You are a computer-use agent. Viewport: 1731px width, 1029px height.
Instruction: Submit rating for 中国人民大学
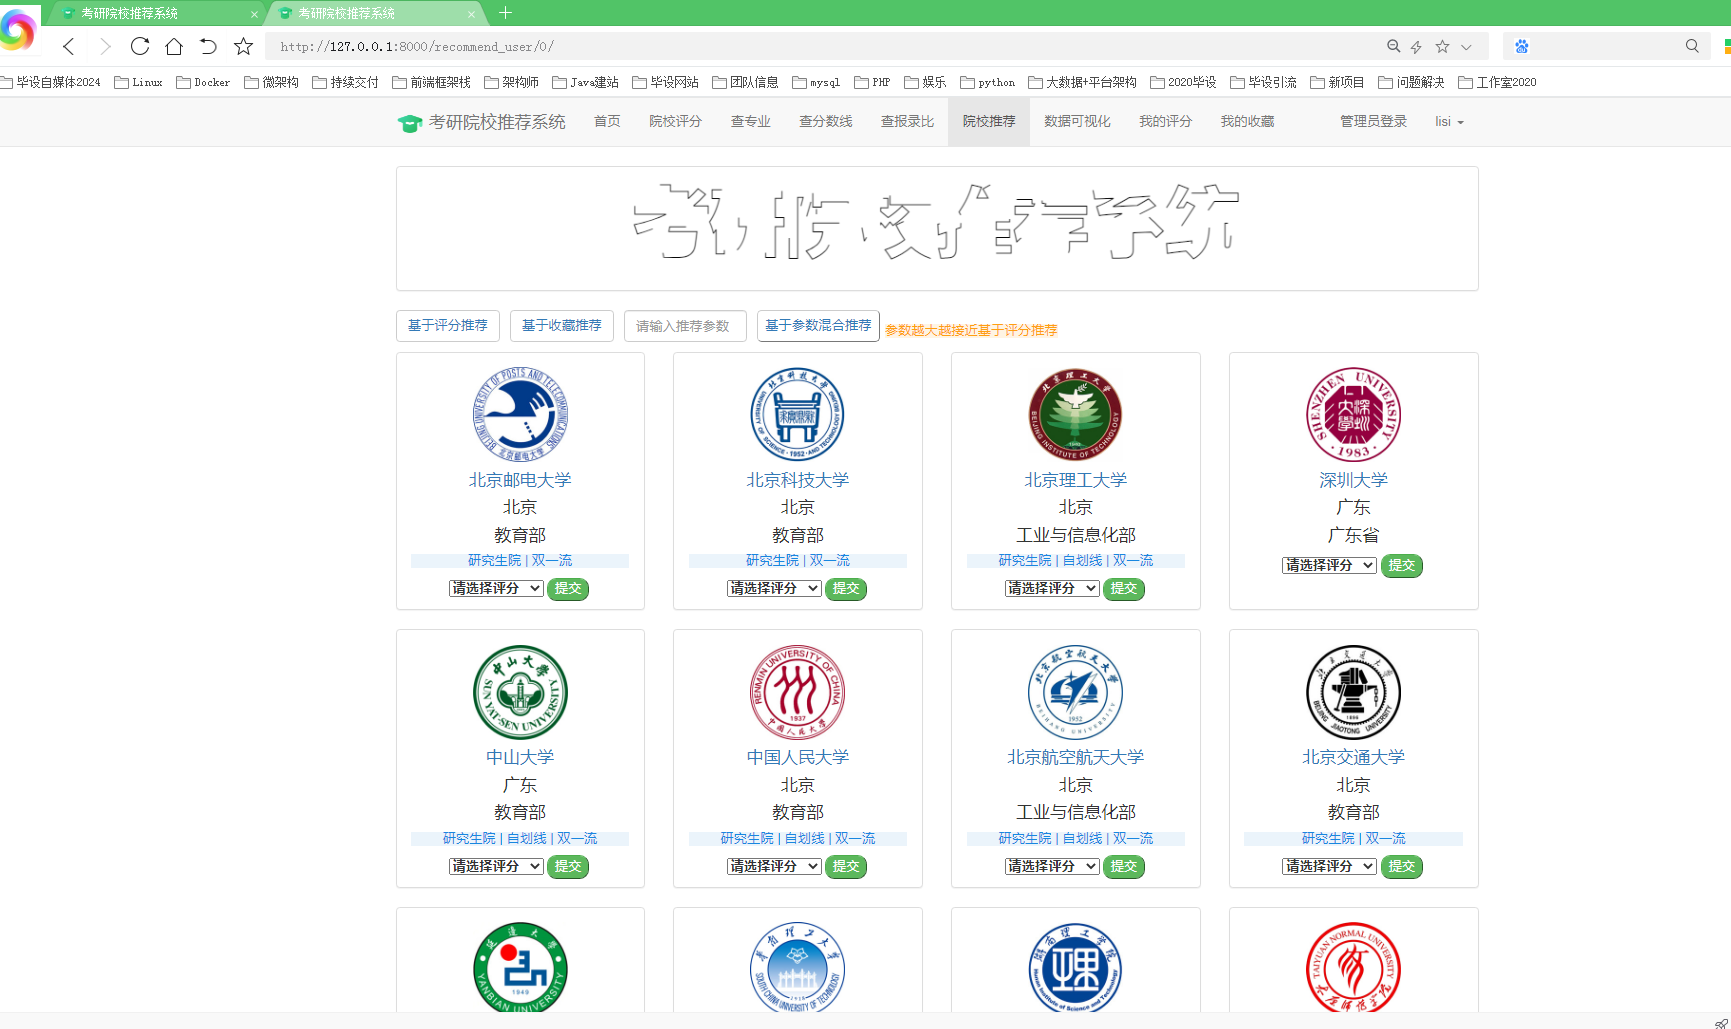coord(846,866)
